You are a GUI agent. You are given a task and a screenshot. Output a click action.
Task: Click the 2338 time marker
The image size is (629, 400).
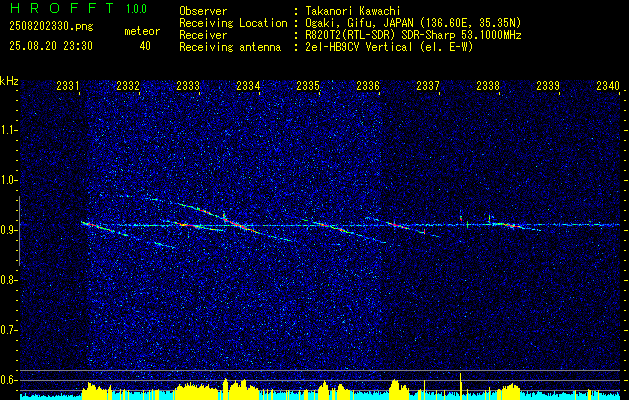[x=488, y=86]
